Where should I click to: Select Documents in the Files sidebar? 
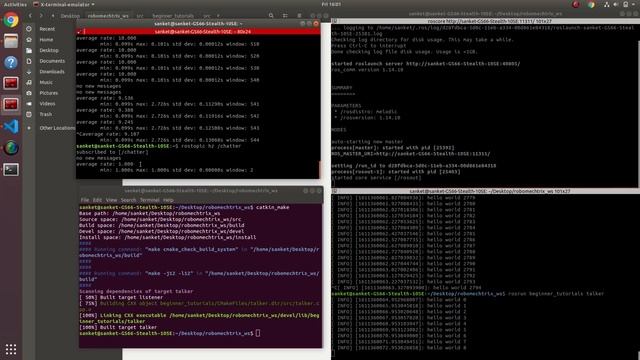click(x=52, y=61)
